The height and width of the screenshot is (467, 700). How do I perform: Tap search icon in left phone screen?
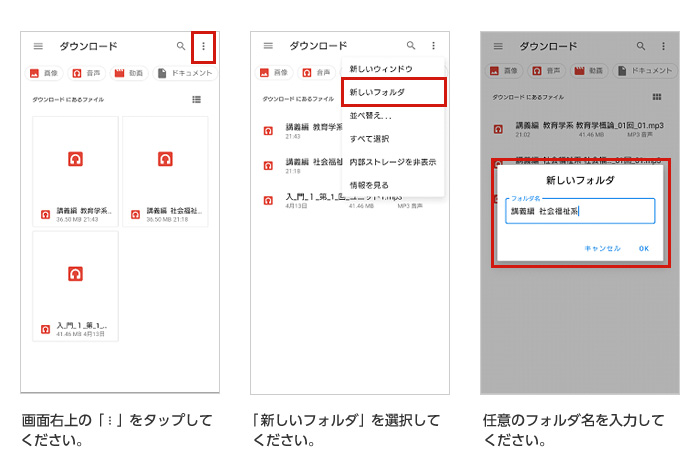(x=181, y=46)
